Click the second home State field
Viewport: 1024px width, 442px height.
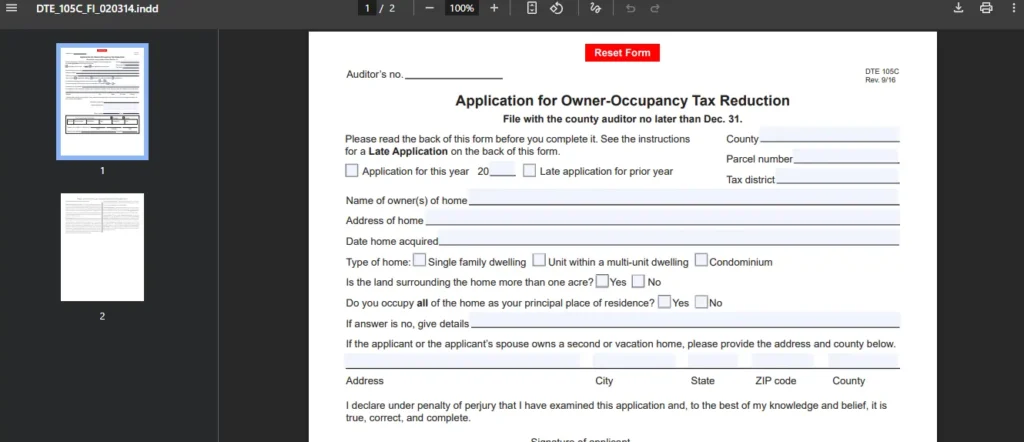(712, 360)
